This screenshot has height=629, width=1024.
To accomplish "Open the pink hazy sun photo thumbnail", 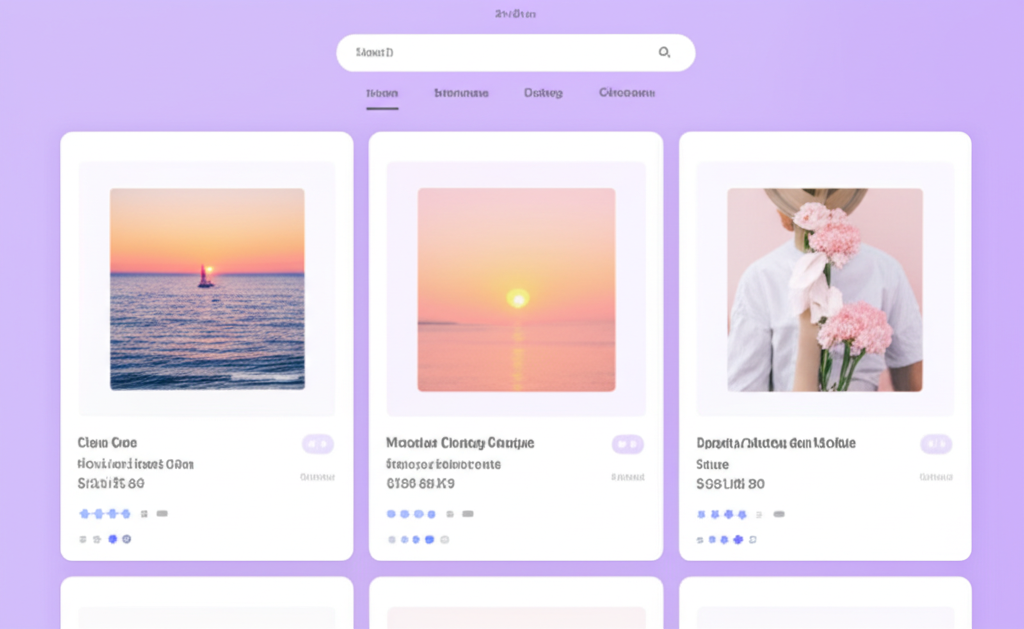I will click(x=516, y=290).
